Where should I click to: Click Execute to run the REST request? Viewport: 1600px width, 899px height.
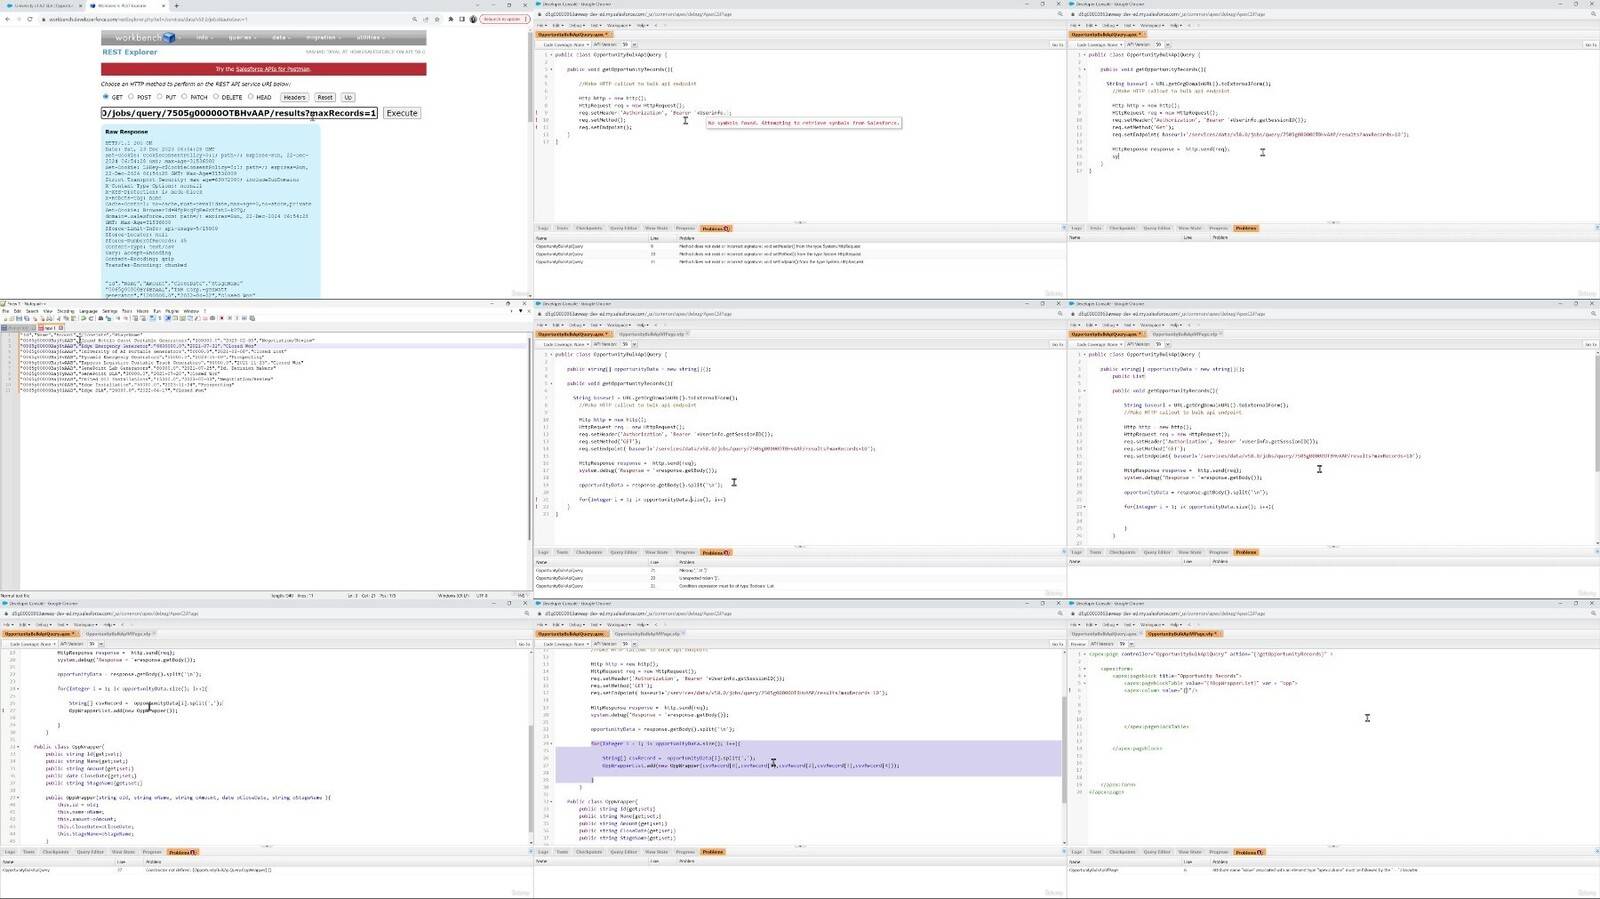402,113
